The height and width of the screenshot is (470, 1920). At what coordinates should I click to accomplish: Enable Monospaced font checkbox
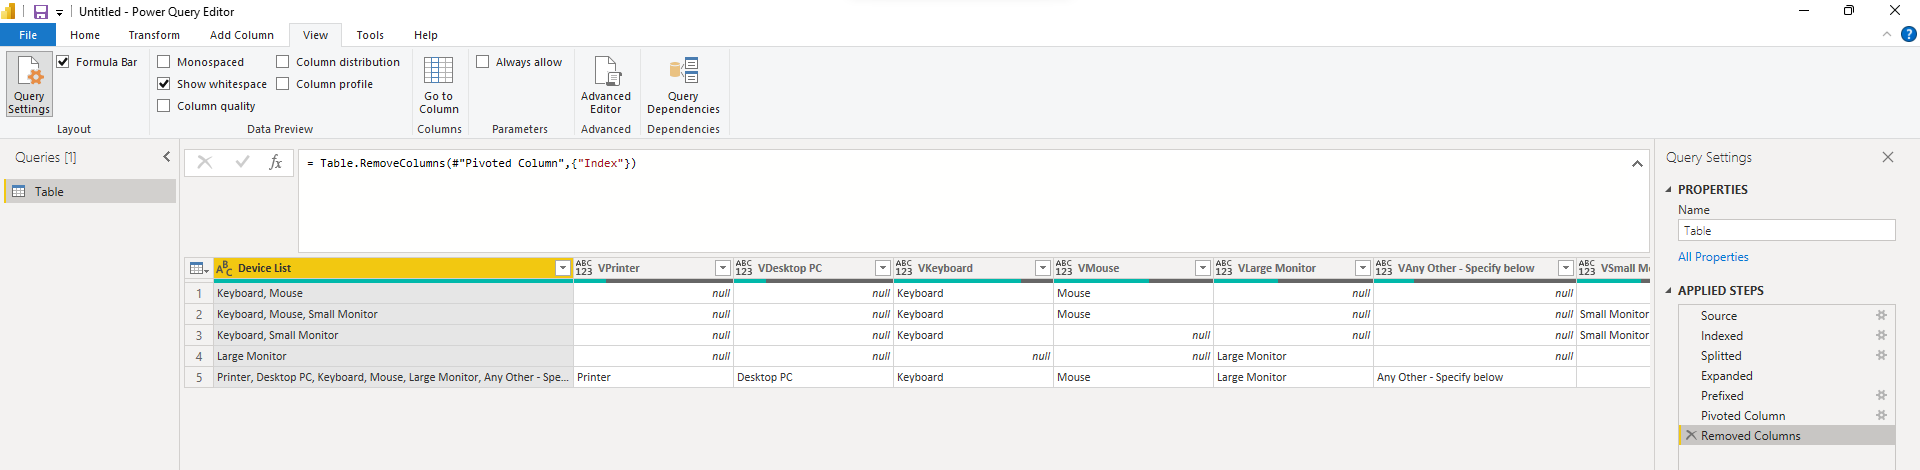[x=164, y=62]
